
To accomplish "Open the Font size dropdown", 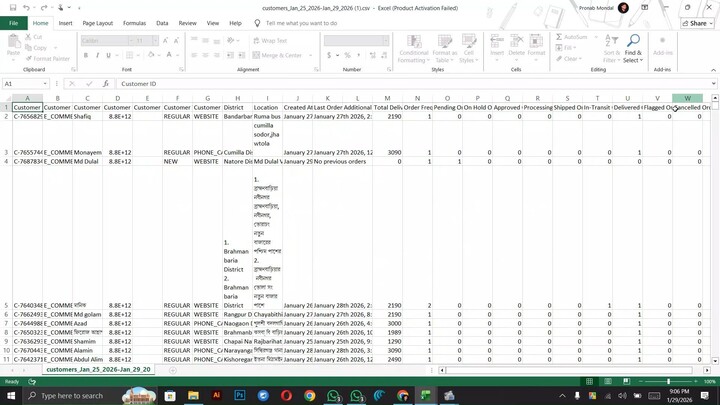I will [x=155, y=41].
